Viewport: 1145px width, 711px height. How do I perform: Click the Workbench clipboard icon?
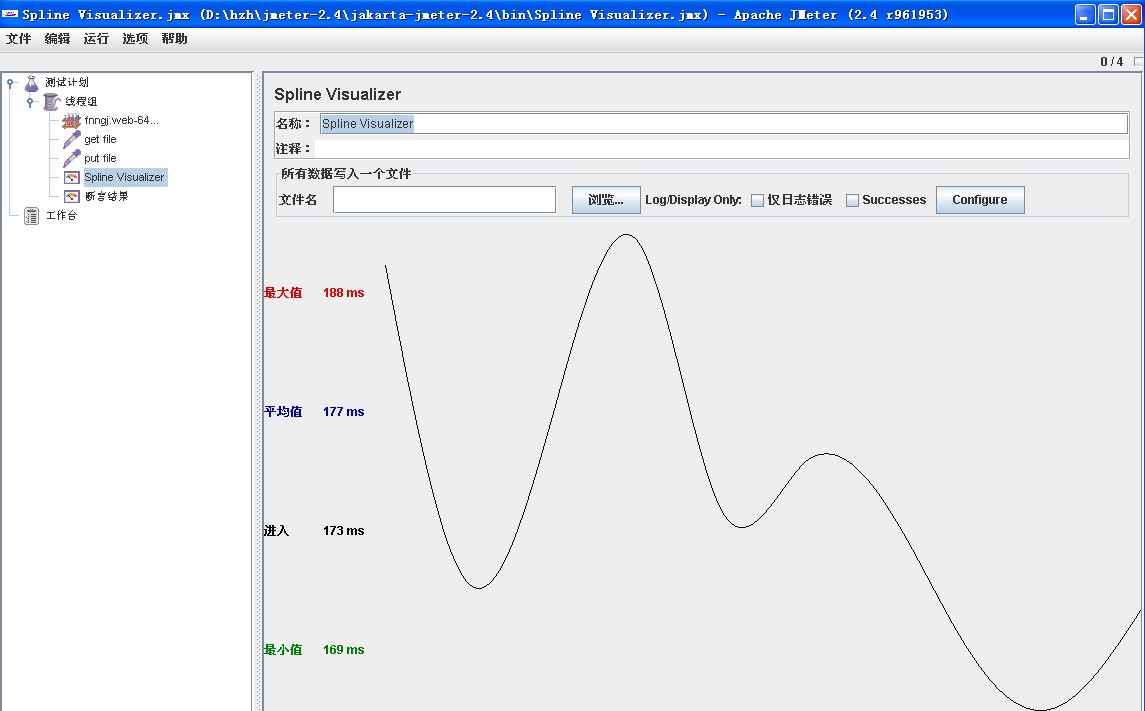(31, 215)
